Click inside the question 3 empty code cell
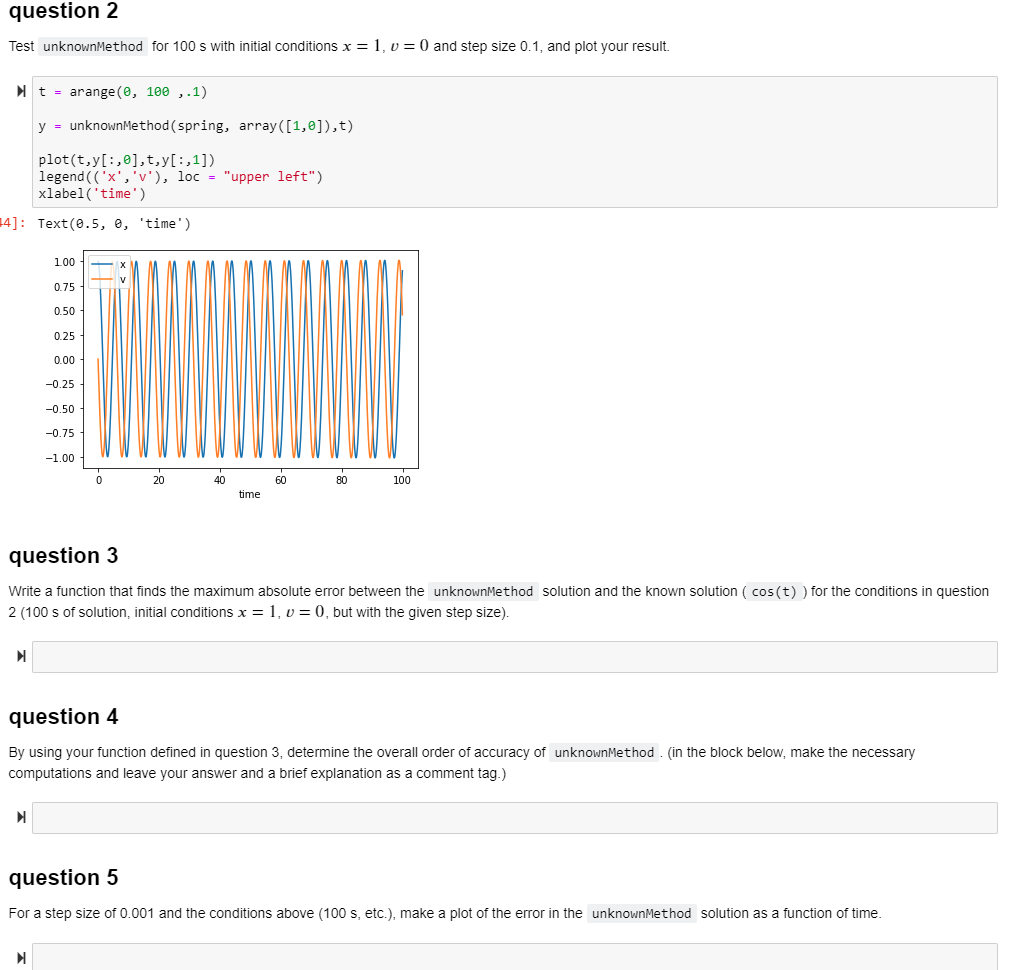Viewport: 1009px width, 970px height. pyautogui.click(x=515, y=657)
